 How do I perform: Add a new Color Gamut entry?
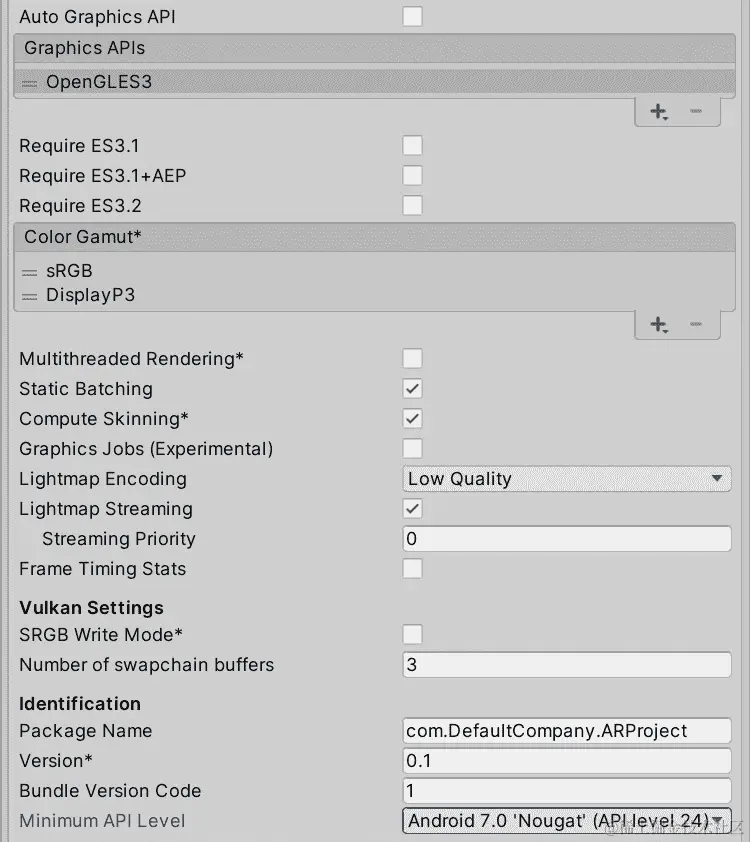(x=659, y=324)
